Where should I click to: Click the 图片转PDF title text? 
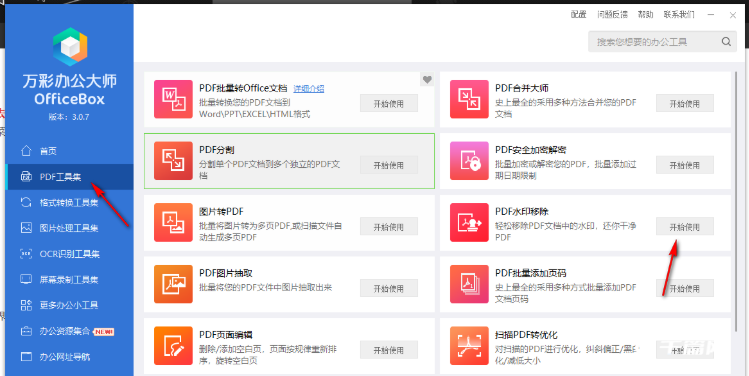point(222,211)
